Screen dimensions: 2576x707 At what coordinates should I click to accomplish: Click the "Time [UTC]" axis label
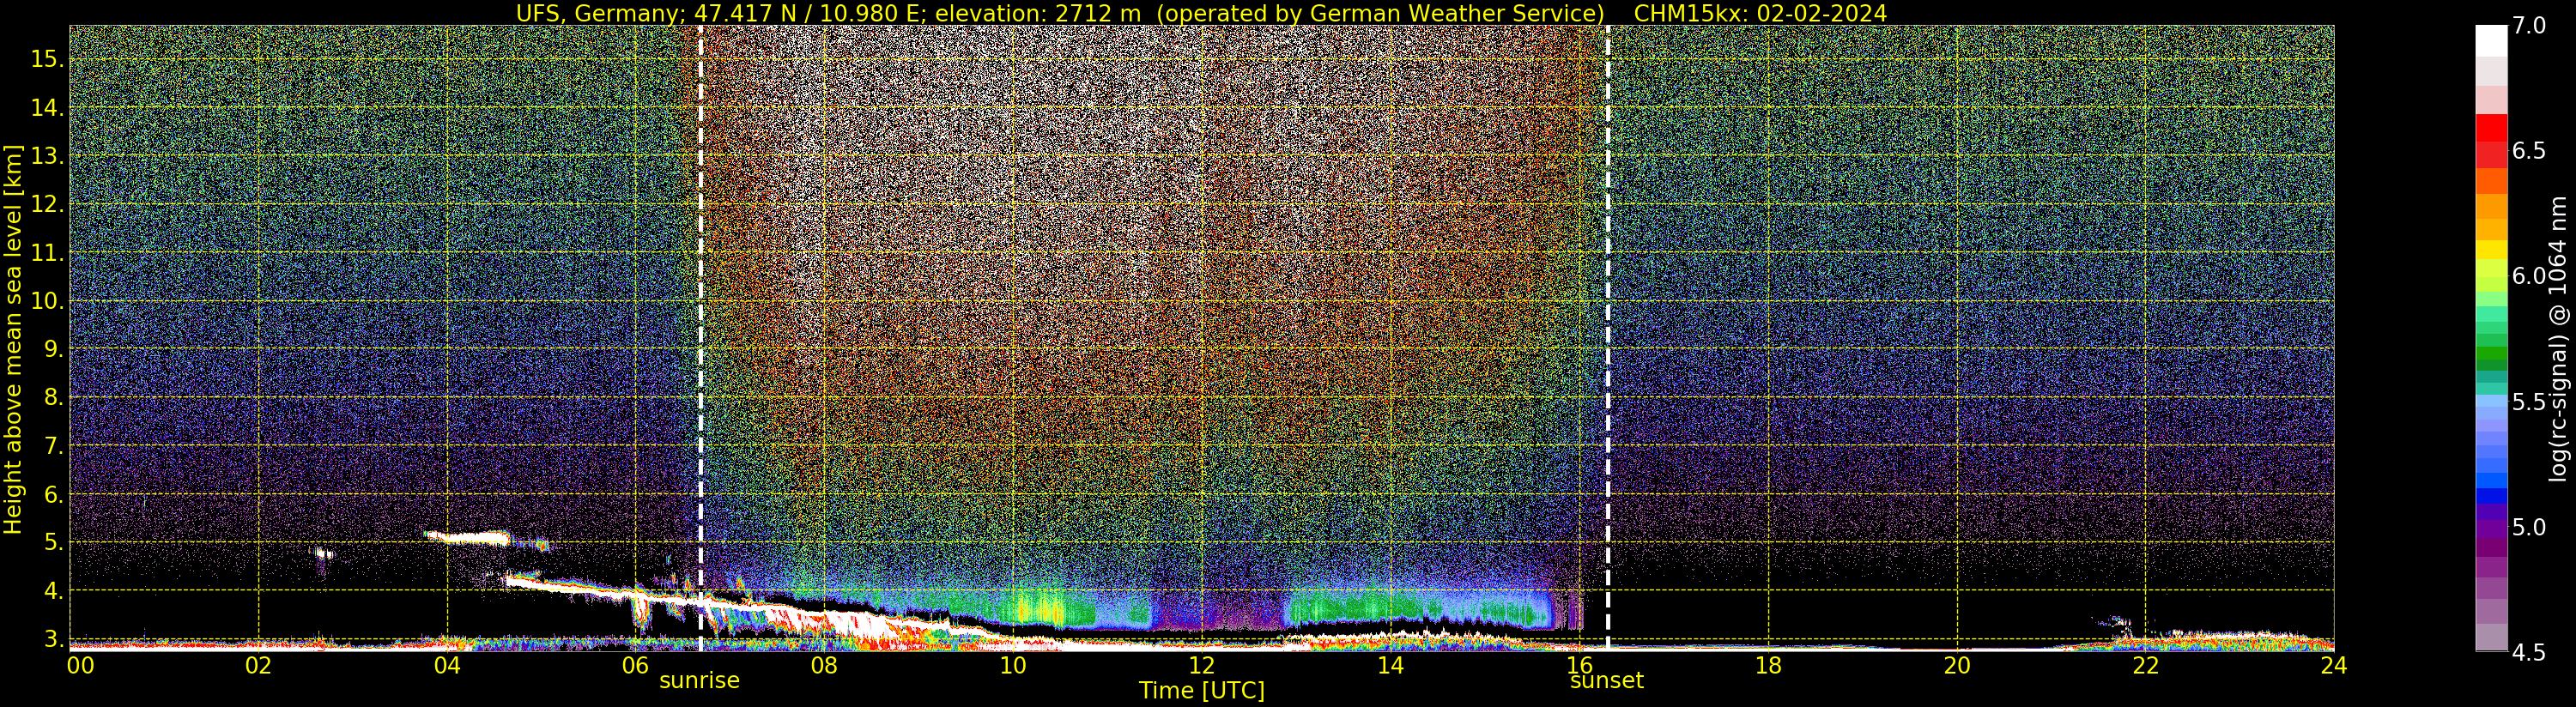click(x=1202, y=691)
